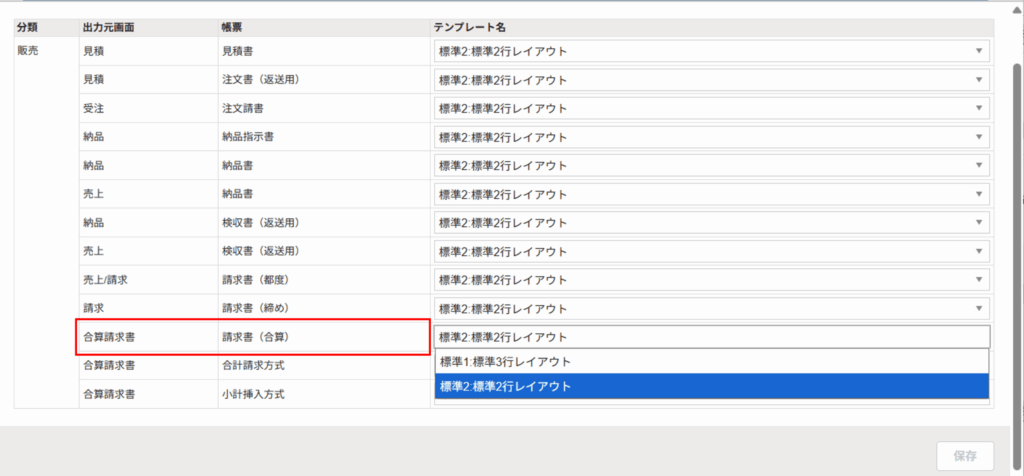Click the 出力元画面 column header
1024x476 pixels.
109,26
